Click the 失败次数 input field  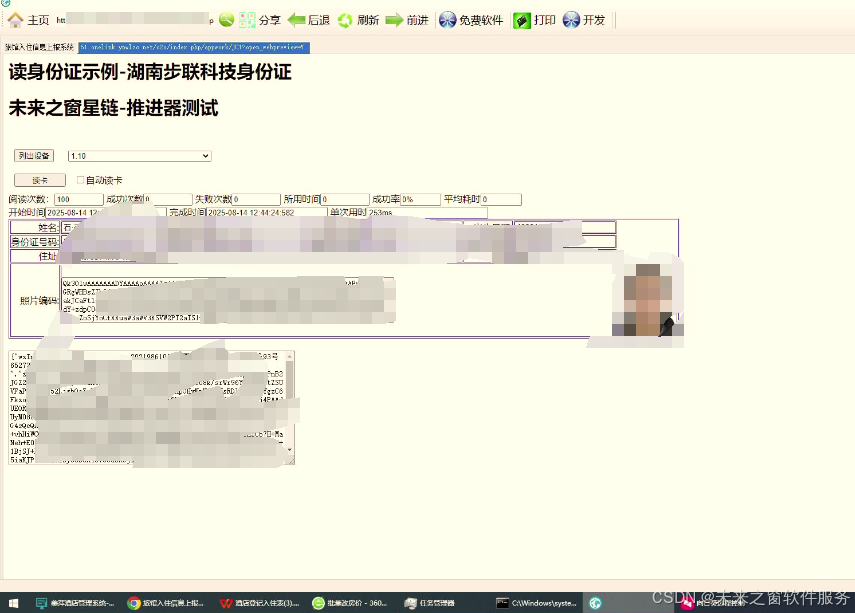[x=256, y=199]
